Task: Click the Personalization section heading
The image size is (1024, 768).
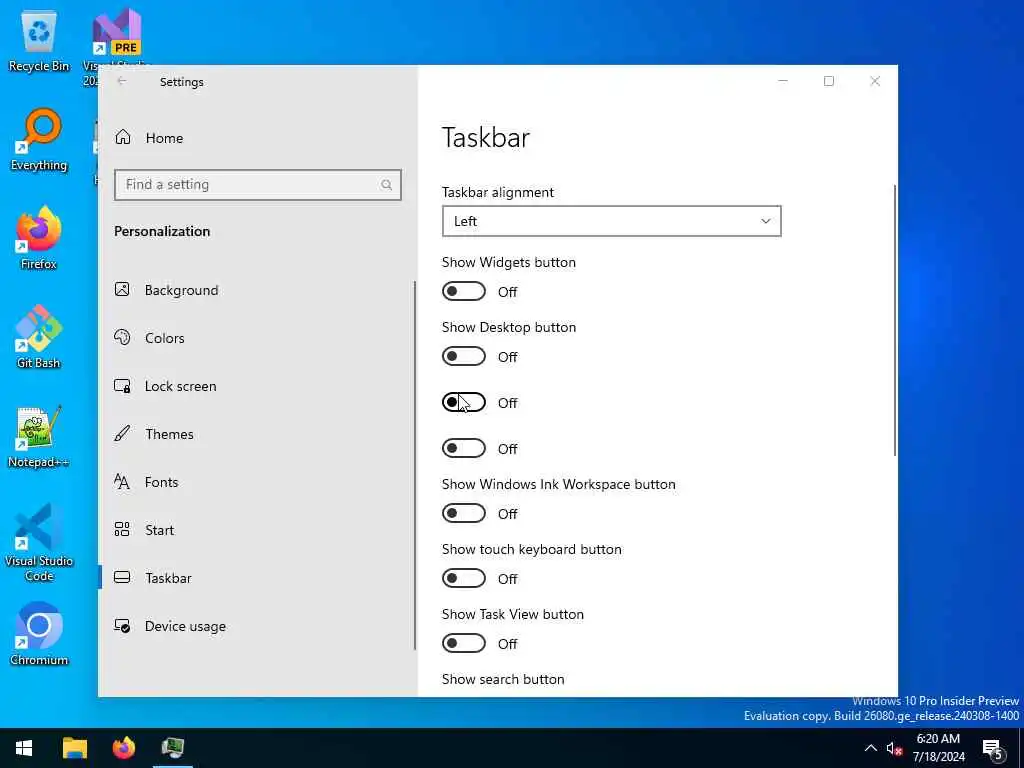Action: (x=162, y=231)
